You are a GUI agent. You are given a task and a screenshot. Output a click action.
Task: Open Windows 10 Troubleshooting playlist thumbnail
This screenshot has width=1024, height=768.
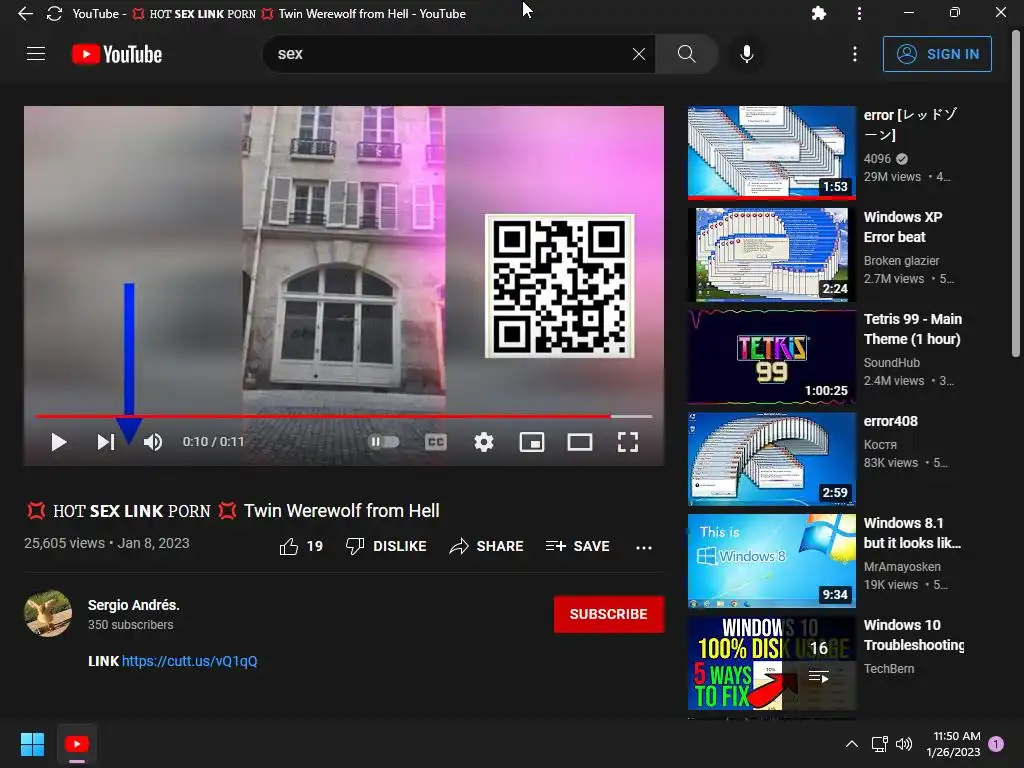771,663
